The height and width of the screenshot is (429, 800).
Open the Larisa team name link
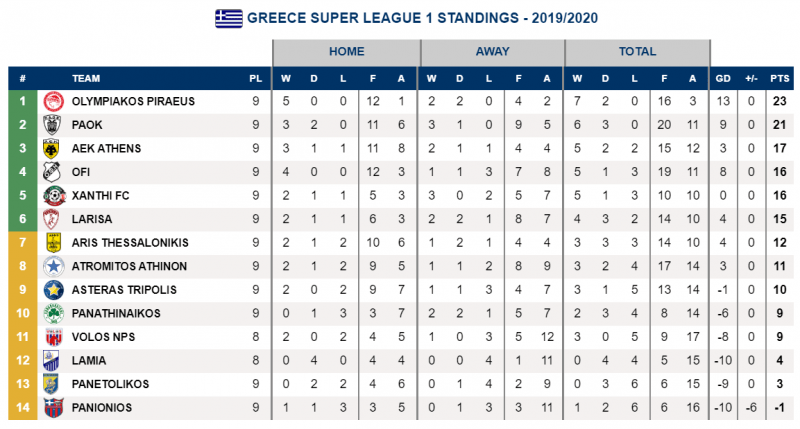[92, 219]
